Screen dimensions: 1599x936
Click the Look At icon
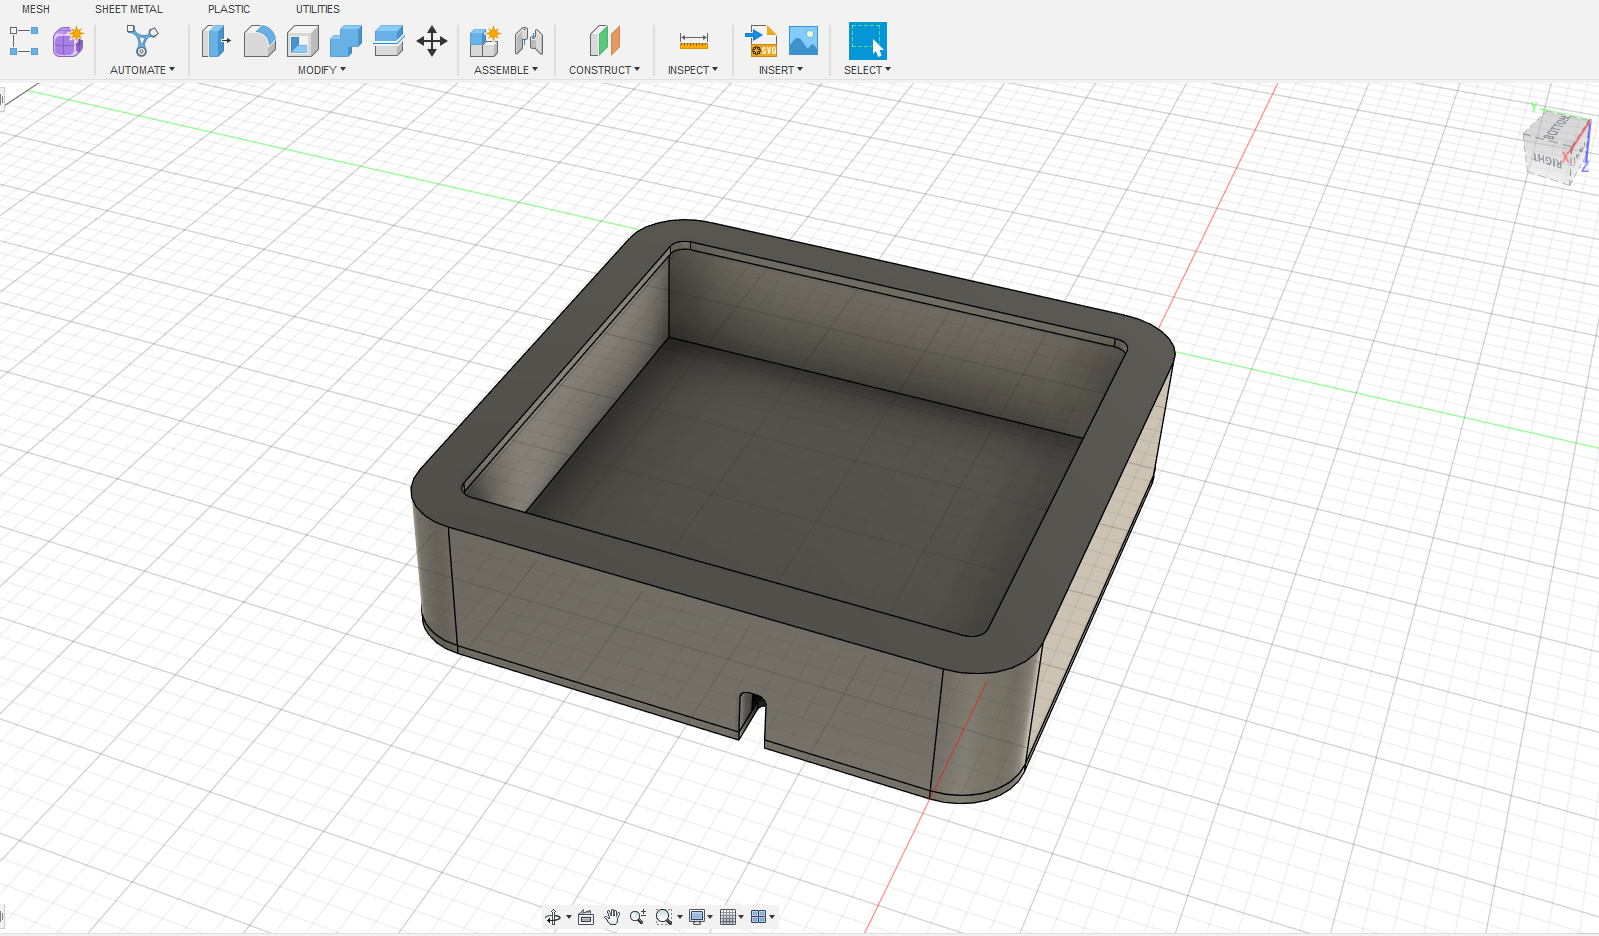point(586,917)
